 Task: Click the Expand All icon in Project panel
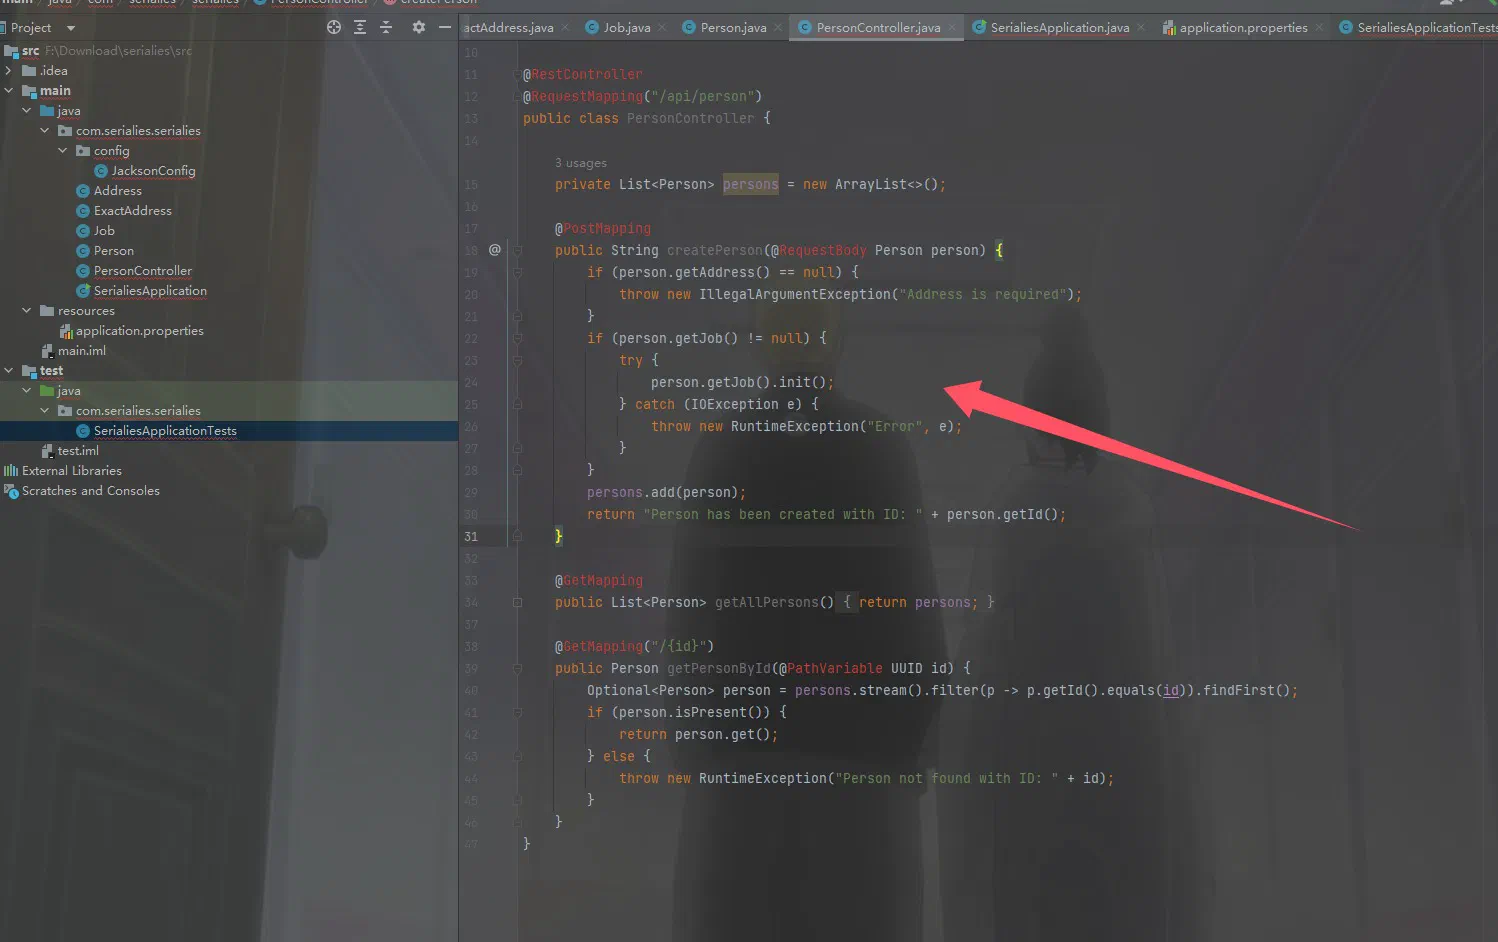point(360,27)
